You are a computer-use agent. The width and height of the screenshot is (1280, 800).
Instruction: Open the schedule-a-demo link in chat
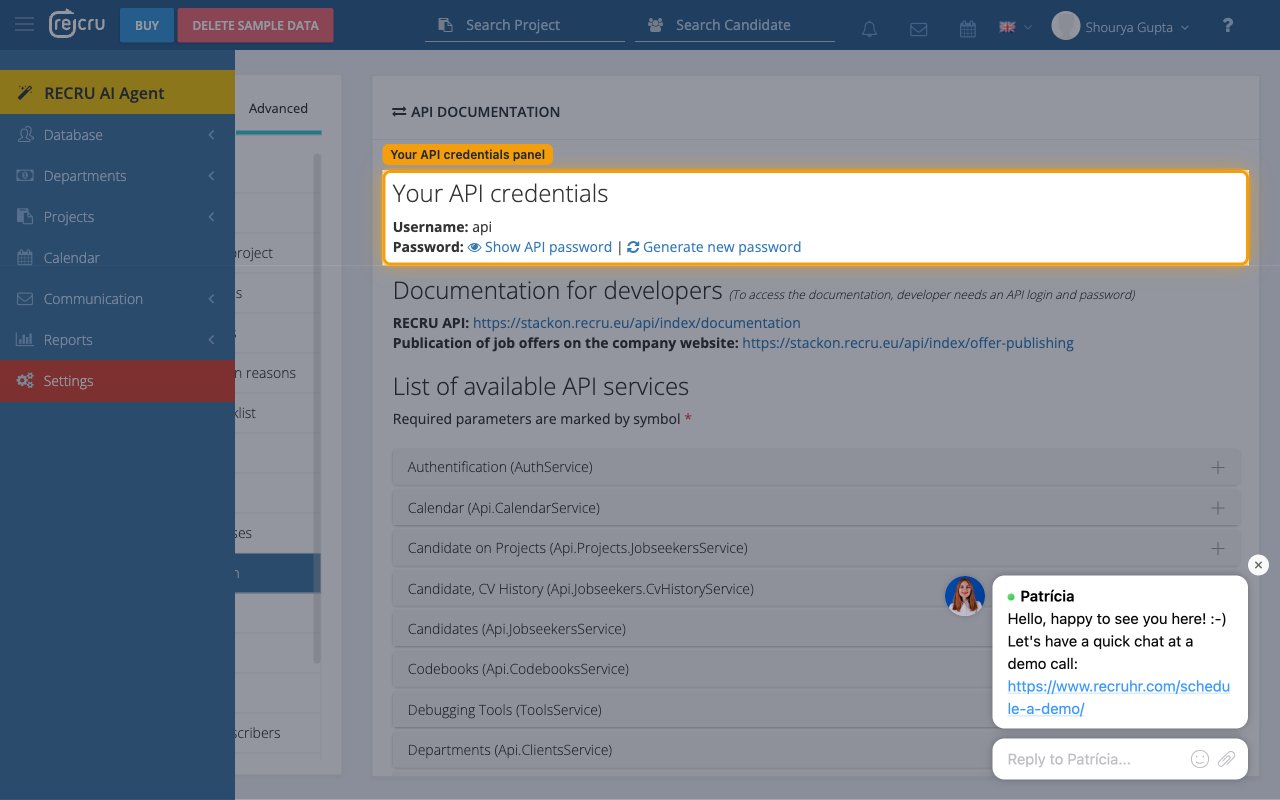(1118, 698)
